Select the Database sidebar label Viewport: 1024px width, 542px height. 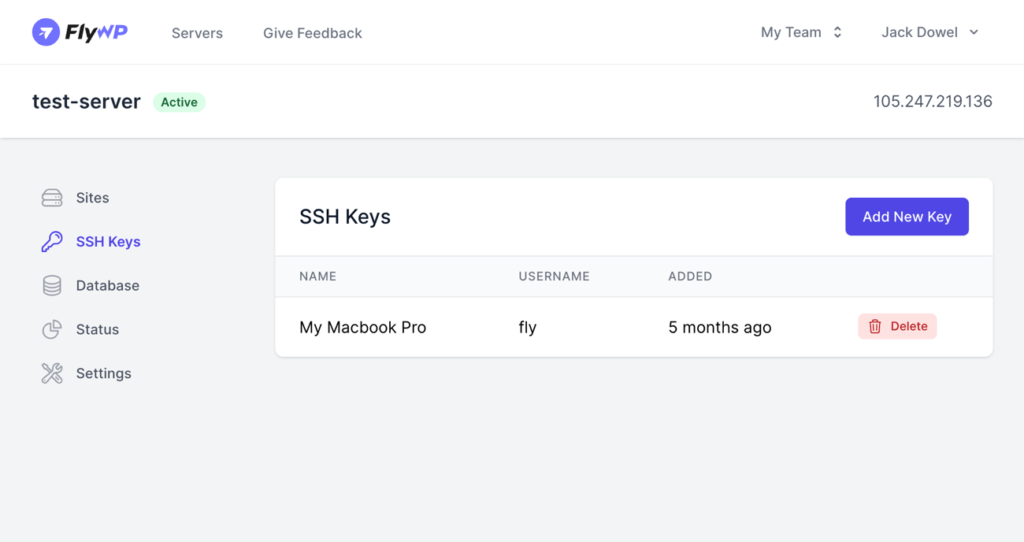108,285
